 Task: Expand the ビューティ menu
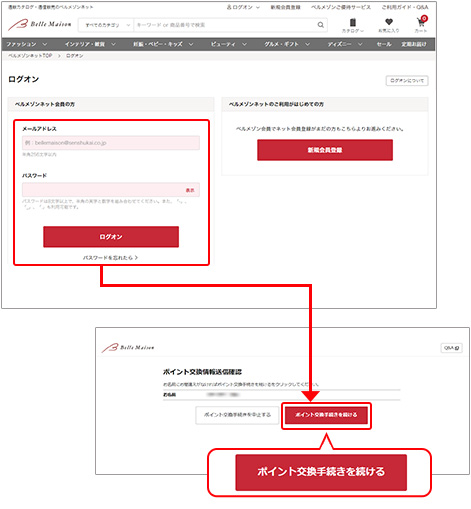(x=229, y=44)
